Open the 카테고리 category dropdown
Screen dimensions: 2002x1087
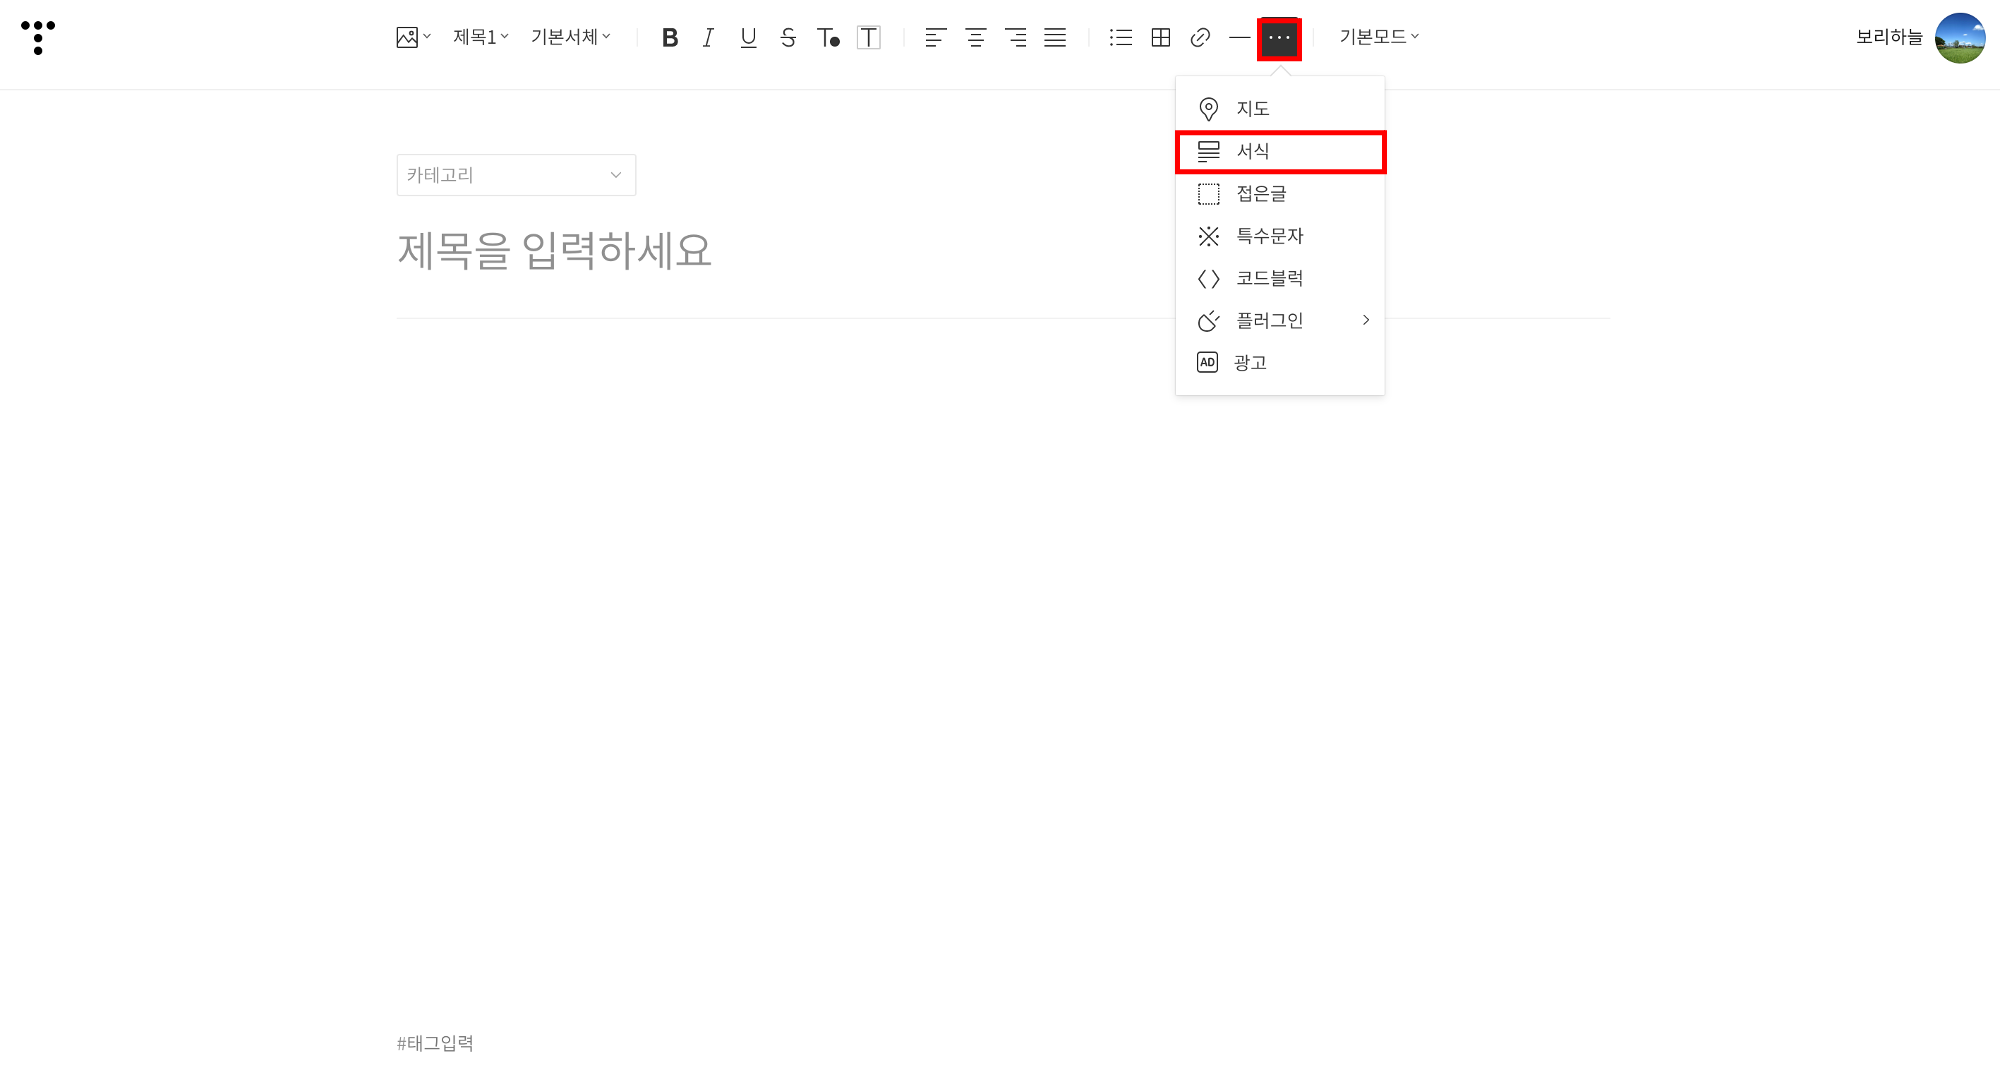point(516,175)
